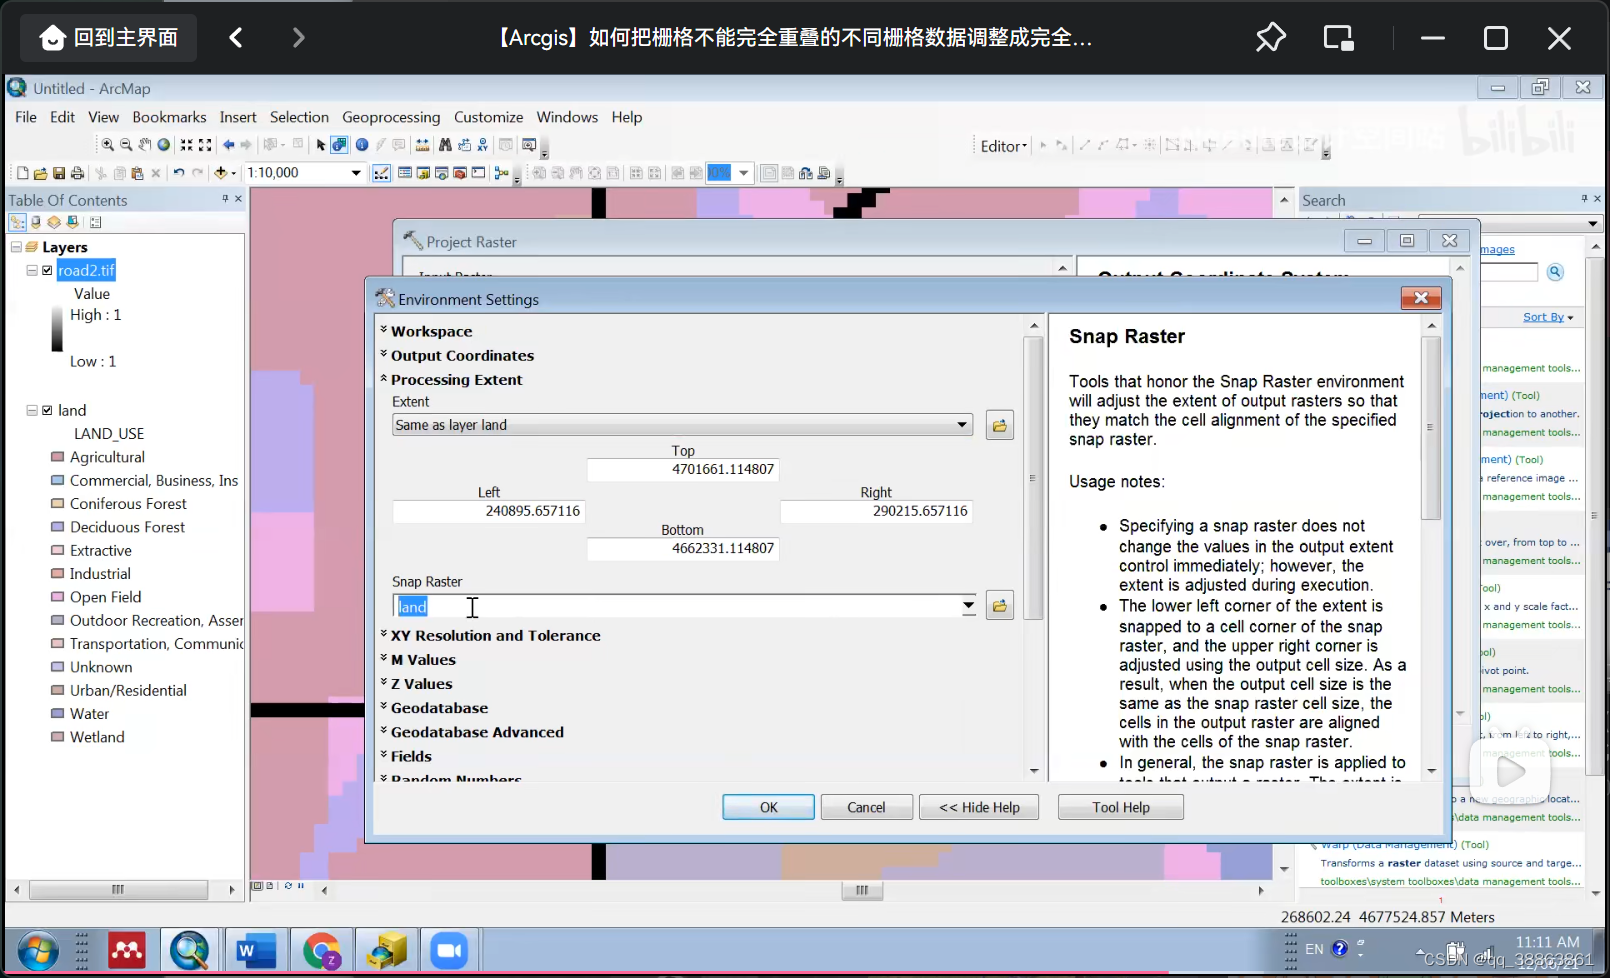Save the map document

pyautogui.click(x=59, y=173)
